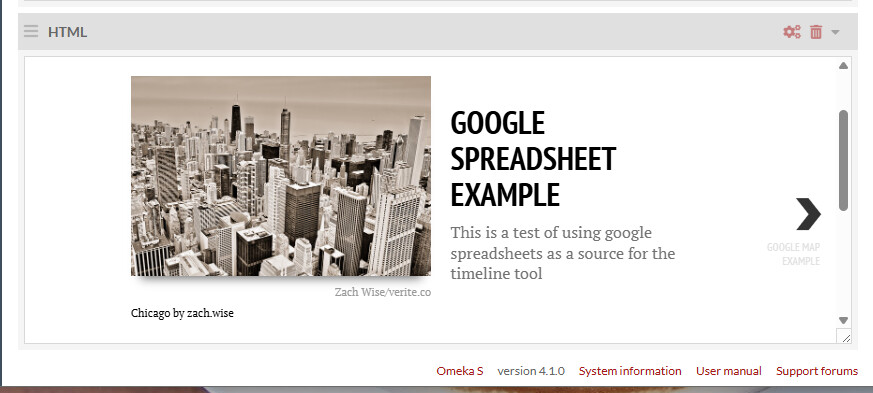Image resolution: width=873 pixels, height=393 pixels.
Task: Open the Omeka S link
Action: tap(459, 371)
